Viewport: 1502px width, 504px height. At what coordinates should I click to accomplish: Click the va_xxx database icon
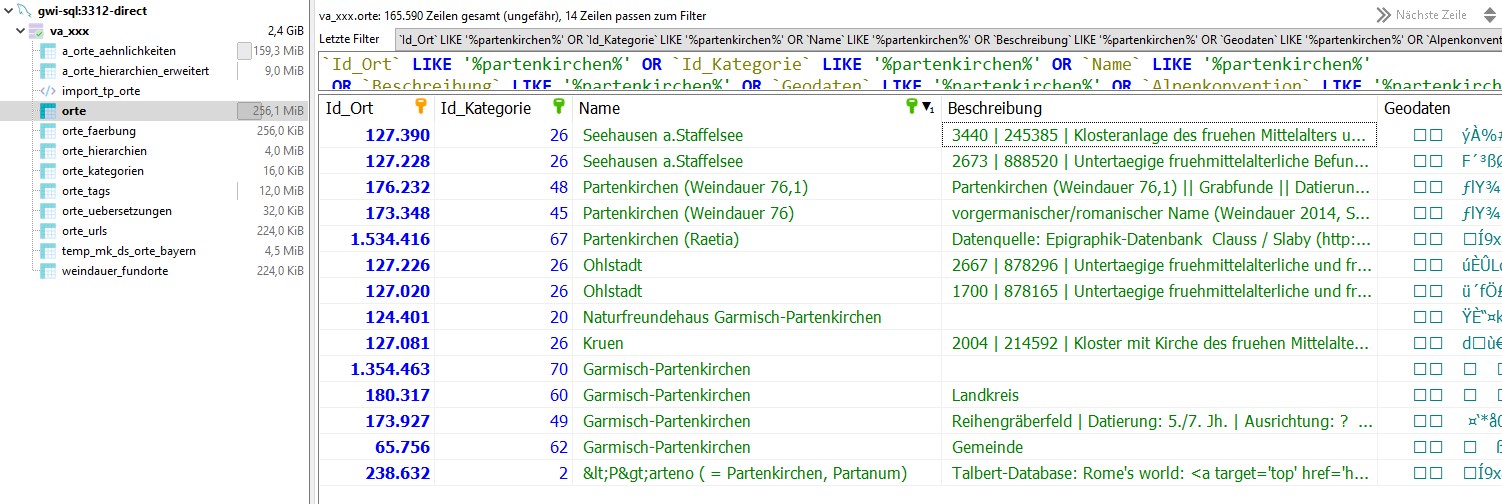point(36,31)
